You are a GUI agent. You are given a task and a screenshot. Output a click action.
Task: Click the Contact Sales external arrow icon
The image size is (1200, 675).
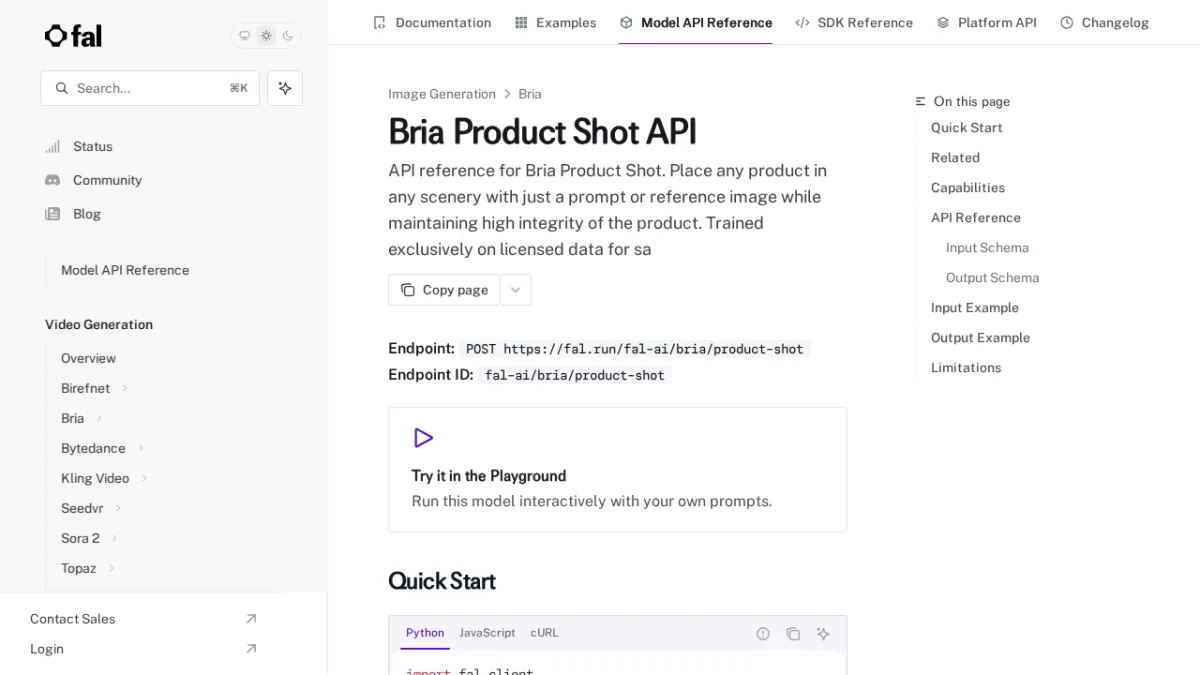251,619
